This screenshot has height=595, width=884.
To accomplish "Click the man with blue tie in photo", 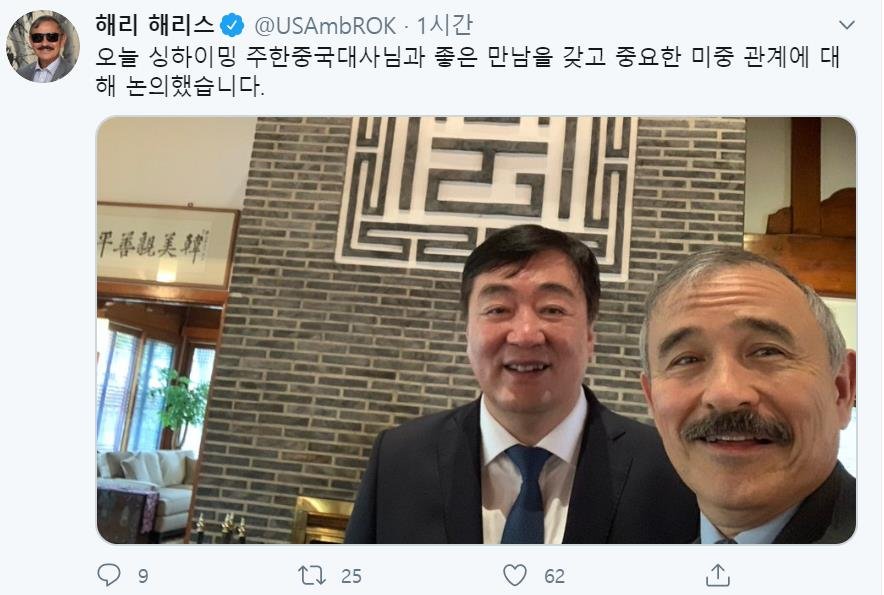I will pyautogui.click(x=521, y=389).
